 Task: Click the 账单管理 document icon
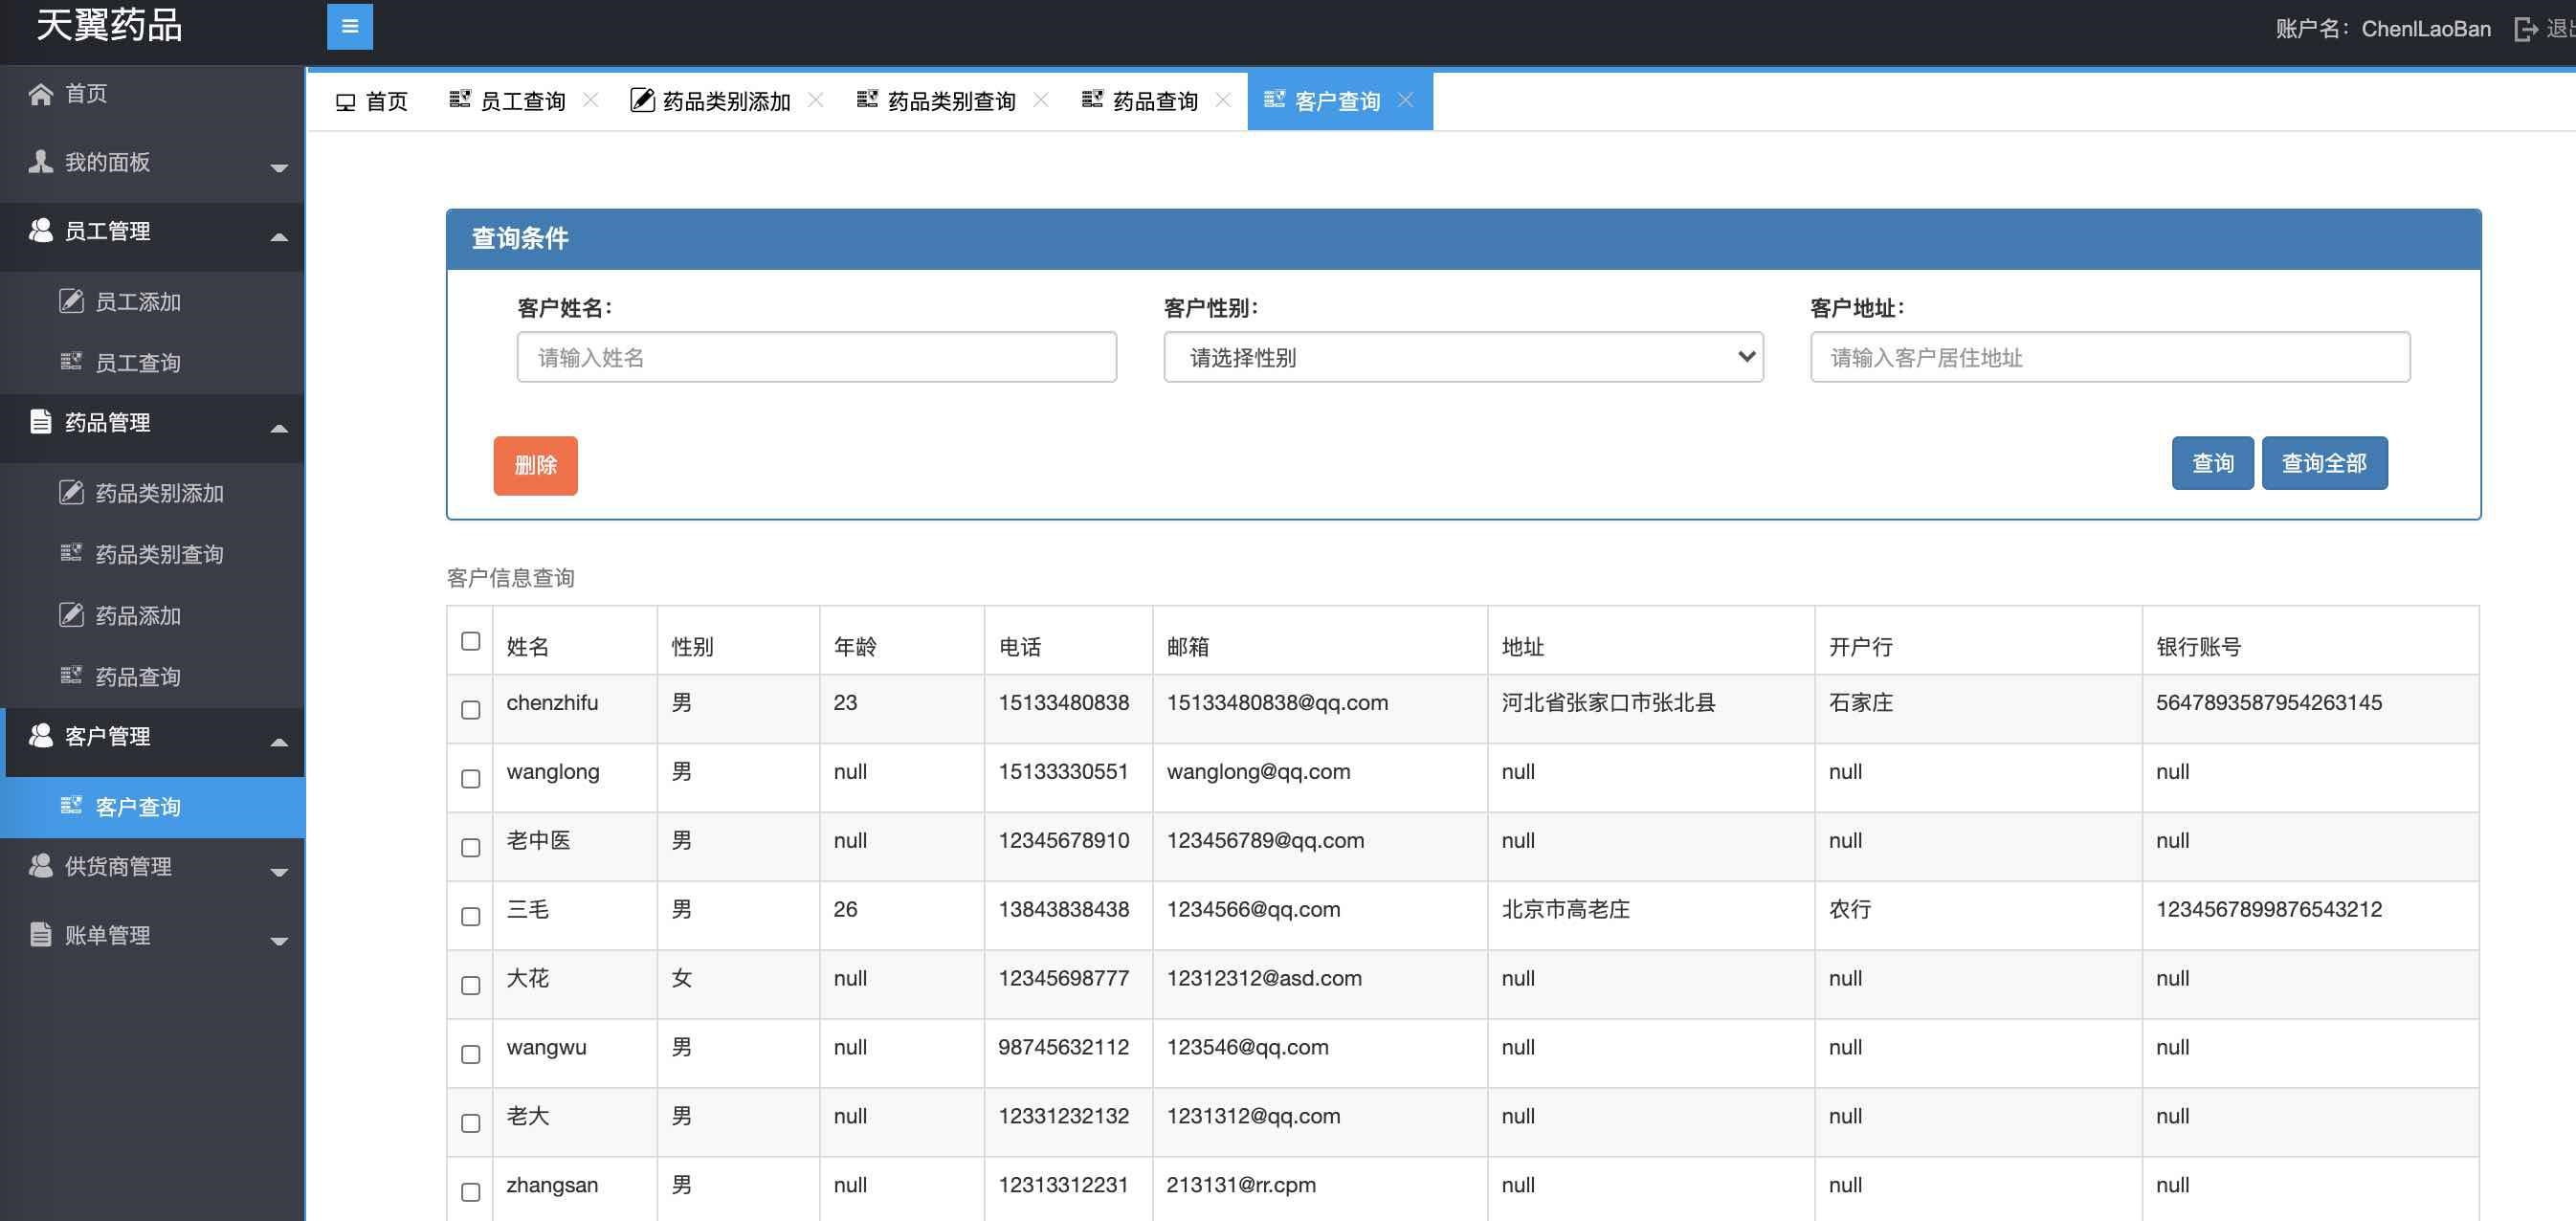[x=40, y=934]
